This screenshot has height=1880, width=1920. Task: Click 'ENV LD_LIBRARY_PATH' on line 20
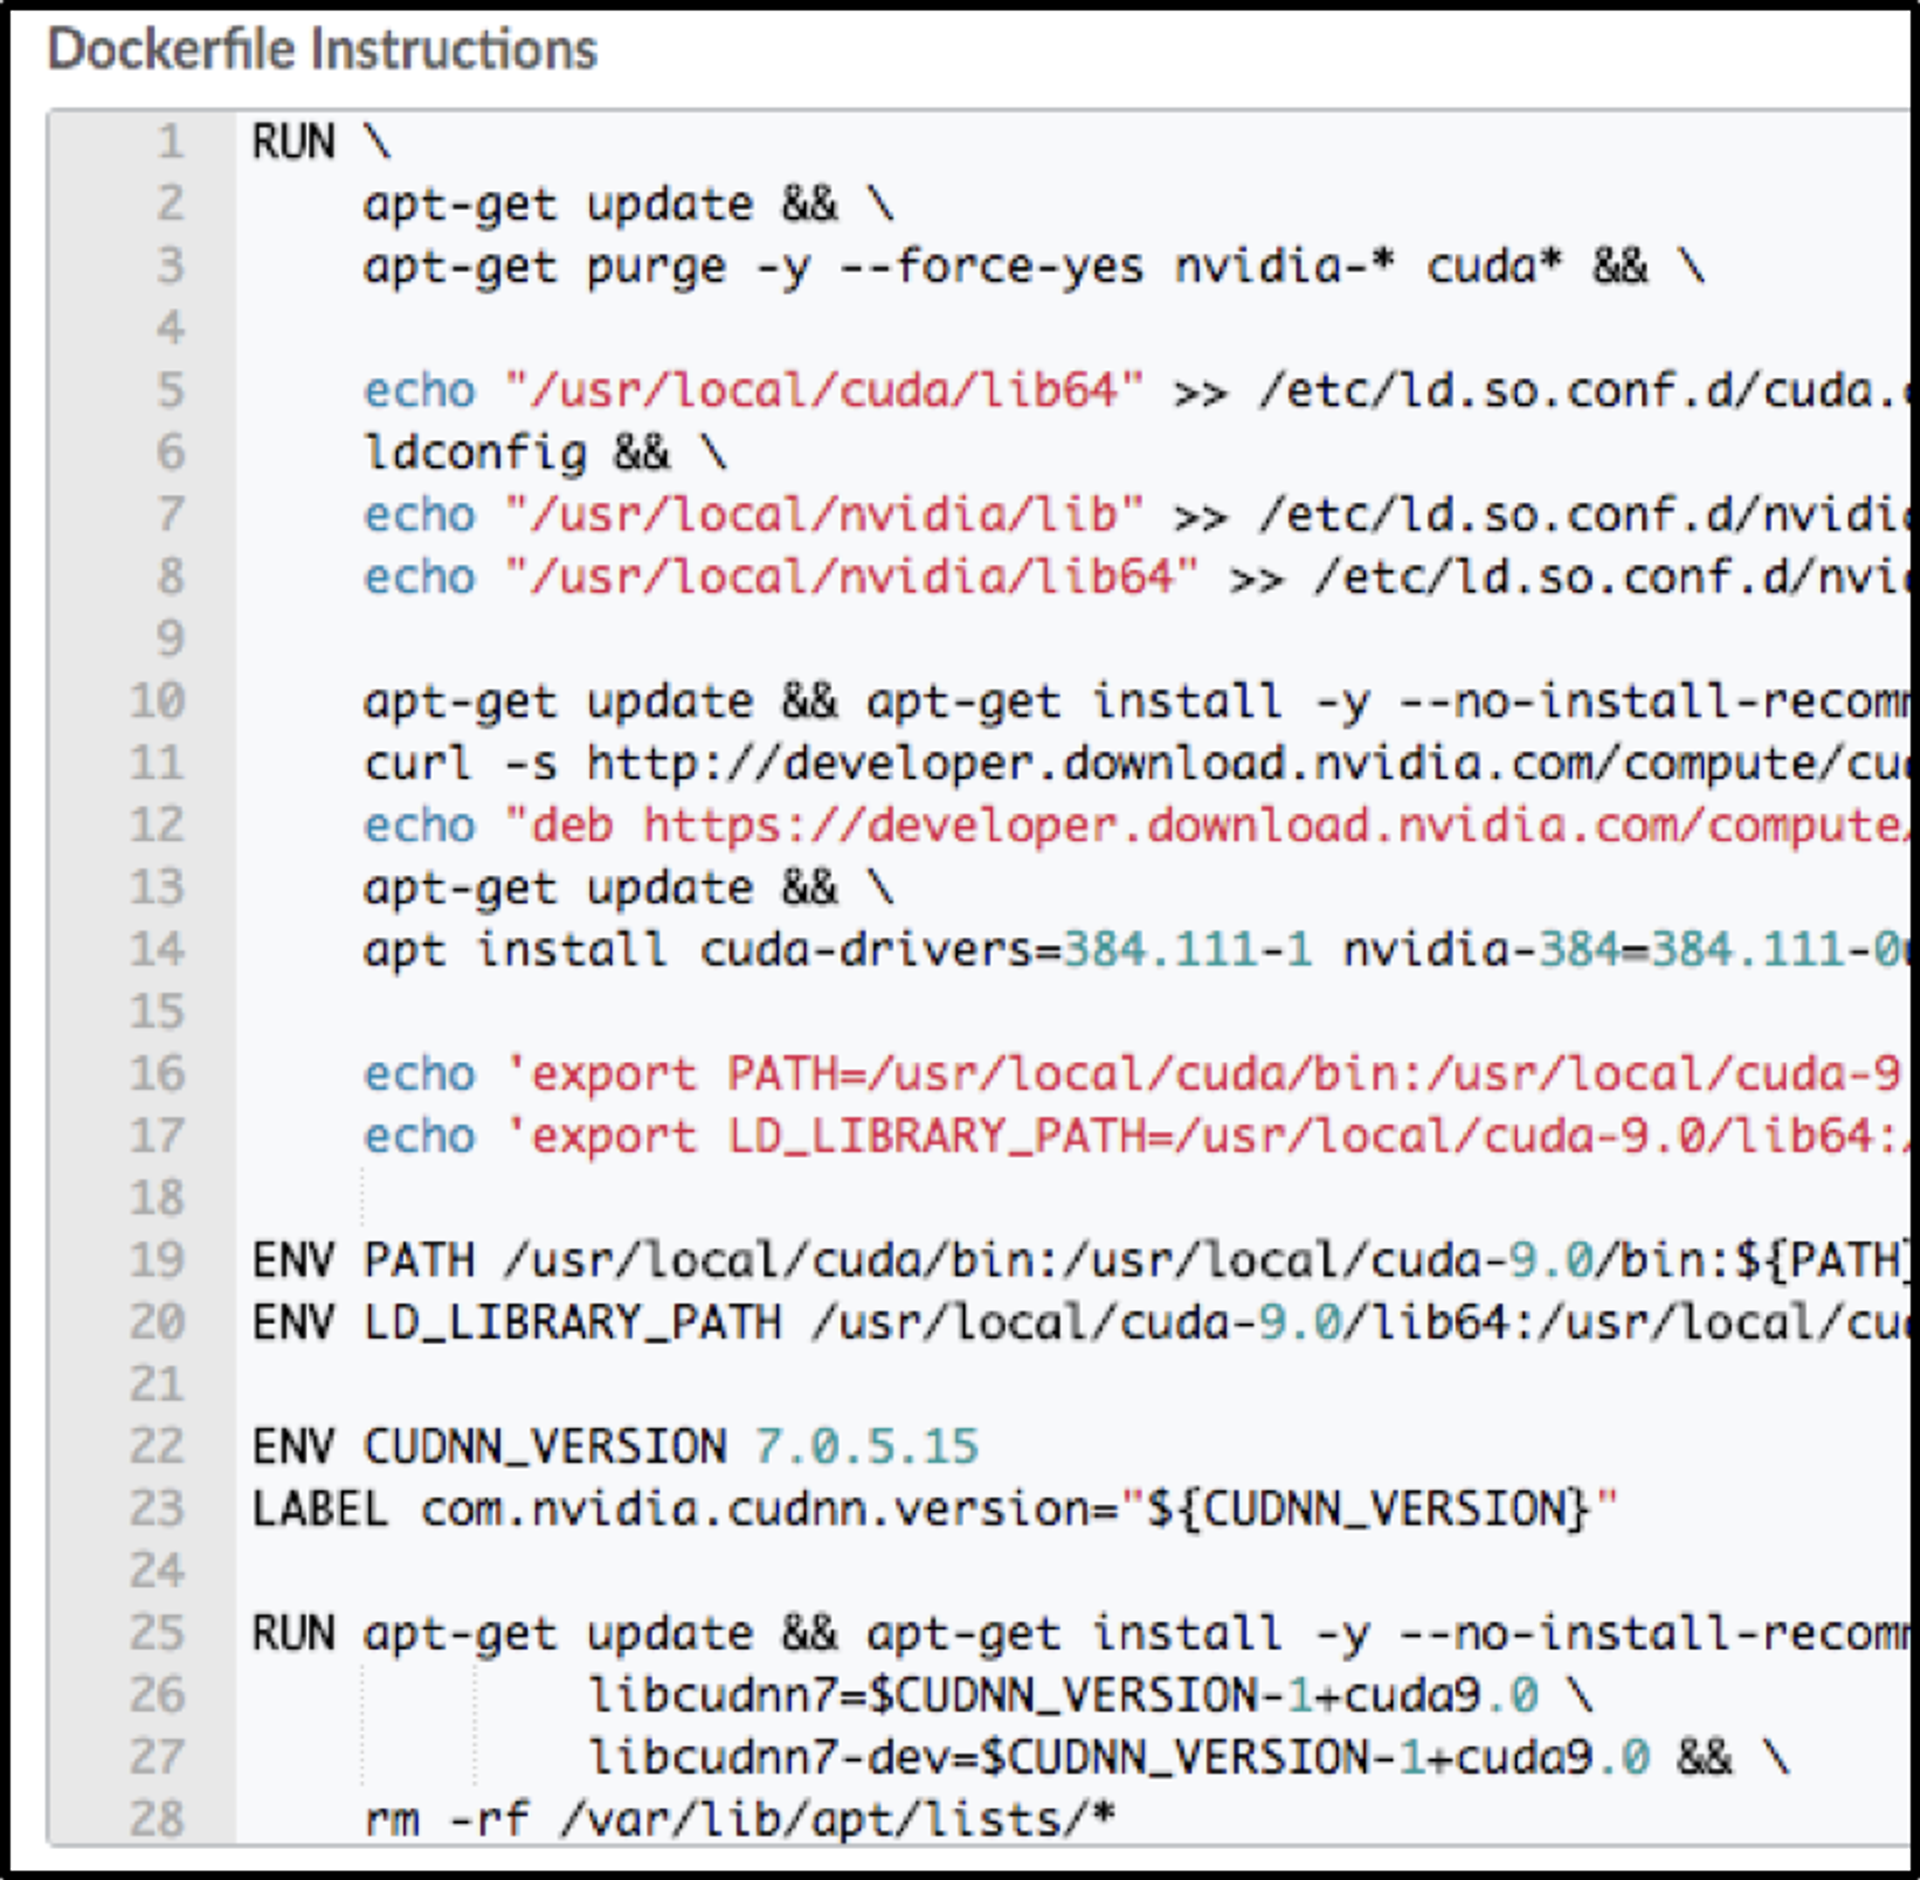[516, 1322]
